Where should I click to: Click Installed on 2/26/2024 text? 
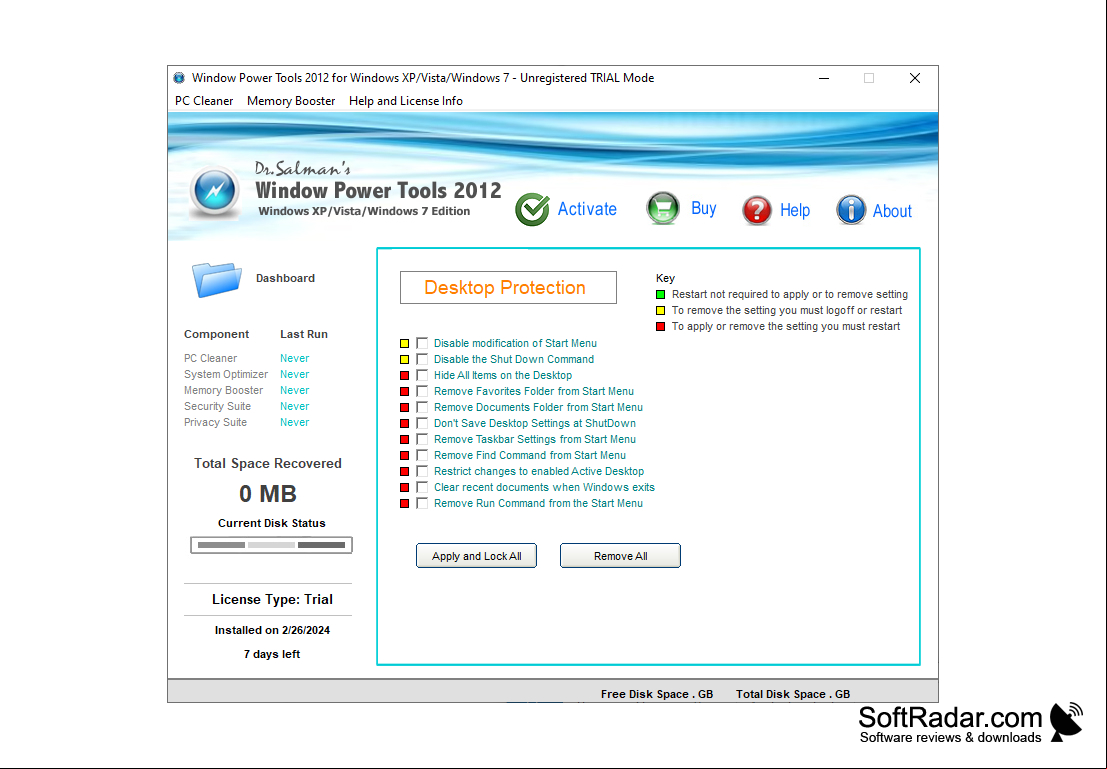coord(272,631)
